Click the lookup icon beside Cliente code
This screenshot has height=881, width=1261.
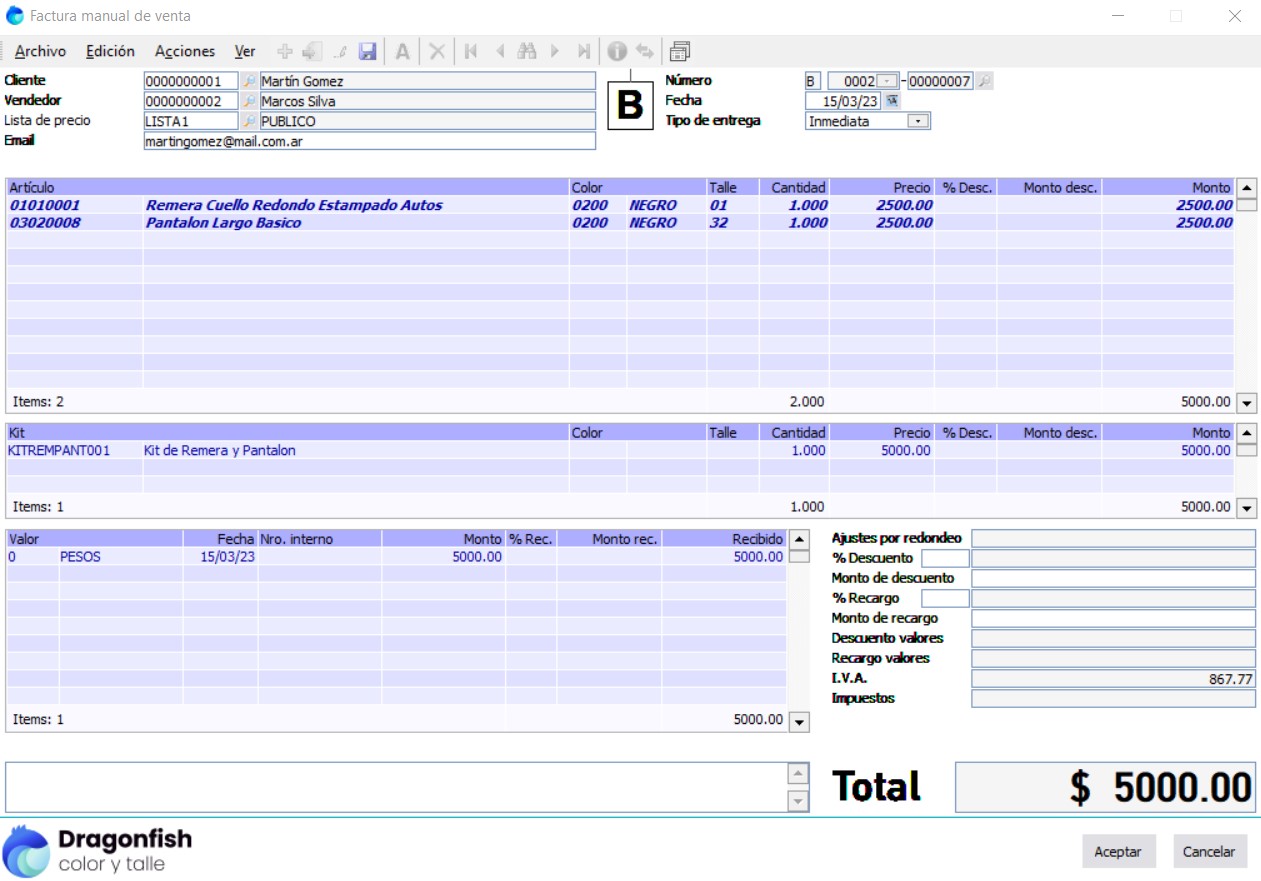pos(249,81)
